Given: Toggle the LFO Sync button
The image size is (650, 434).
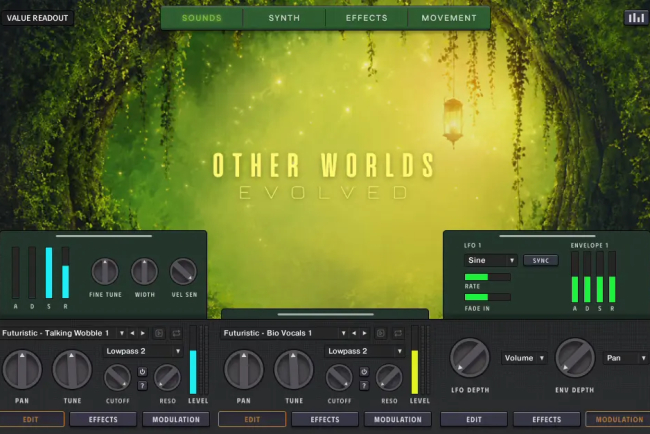Looking at the screenshot, I should click(x=541, y=260).
